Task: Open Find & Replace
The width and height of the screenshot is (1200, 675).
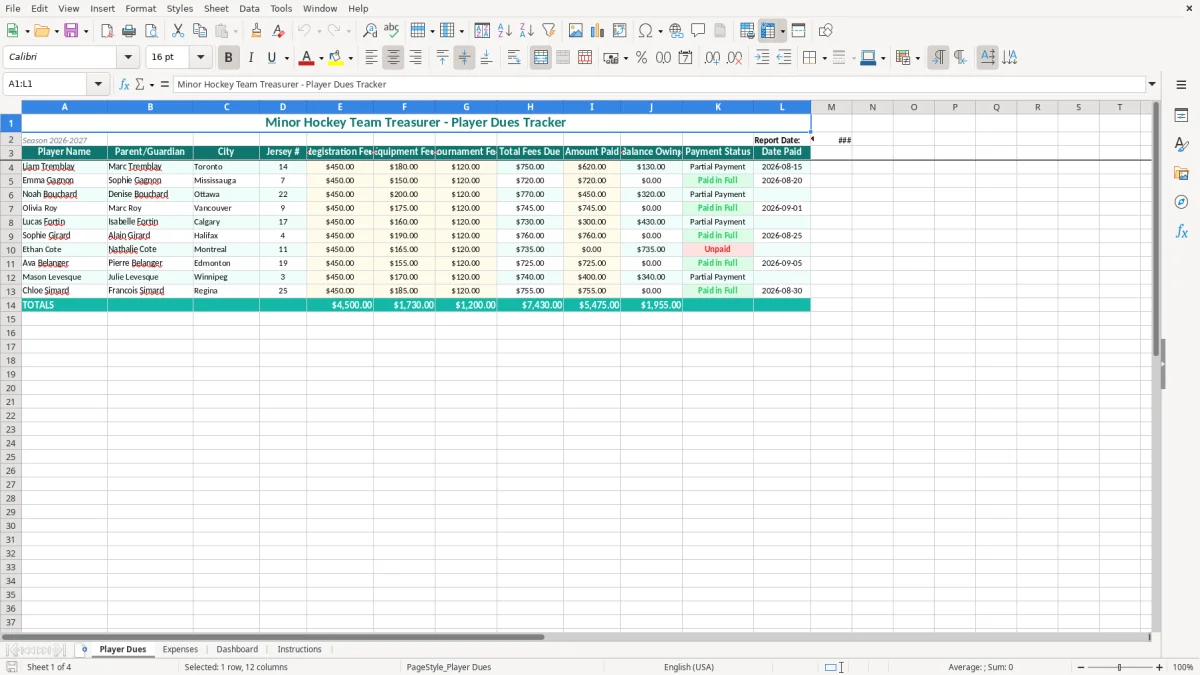Action: 370,31
